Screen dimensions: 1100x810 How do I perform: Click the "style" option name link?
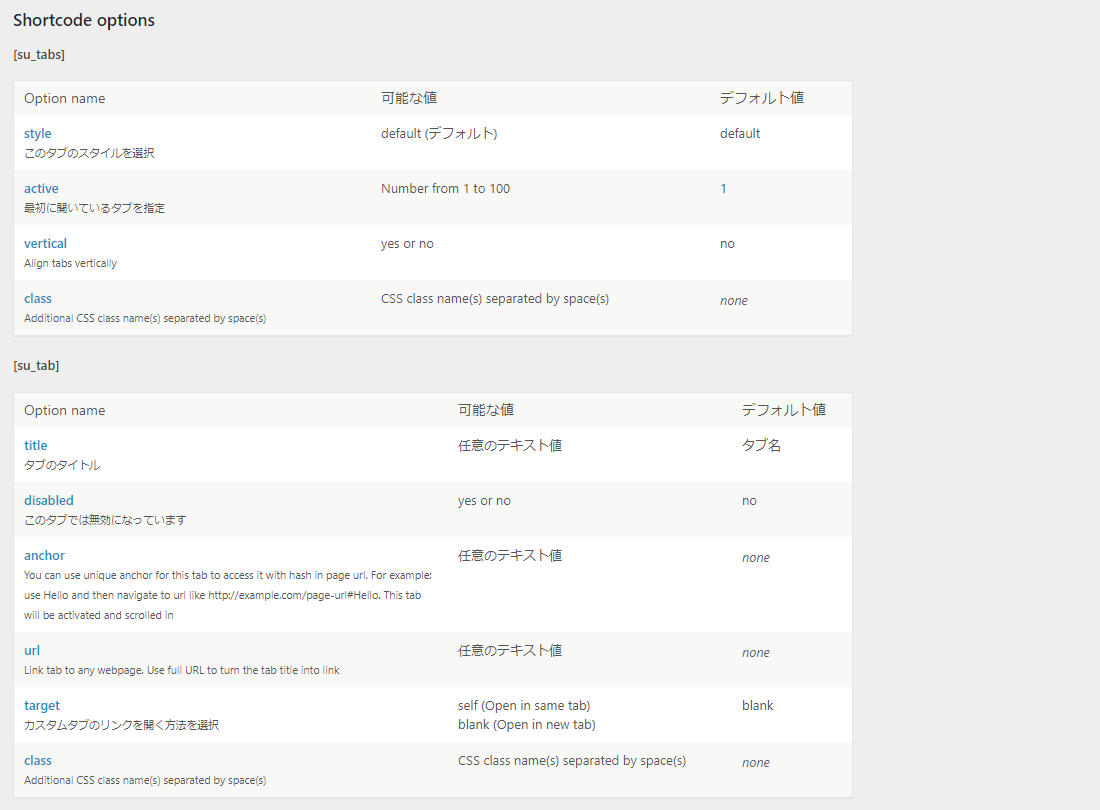coord(37,133)
